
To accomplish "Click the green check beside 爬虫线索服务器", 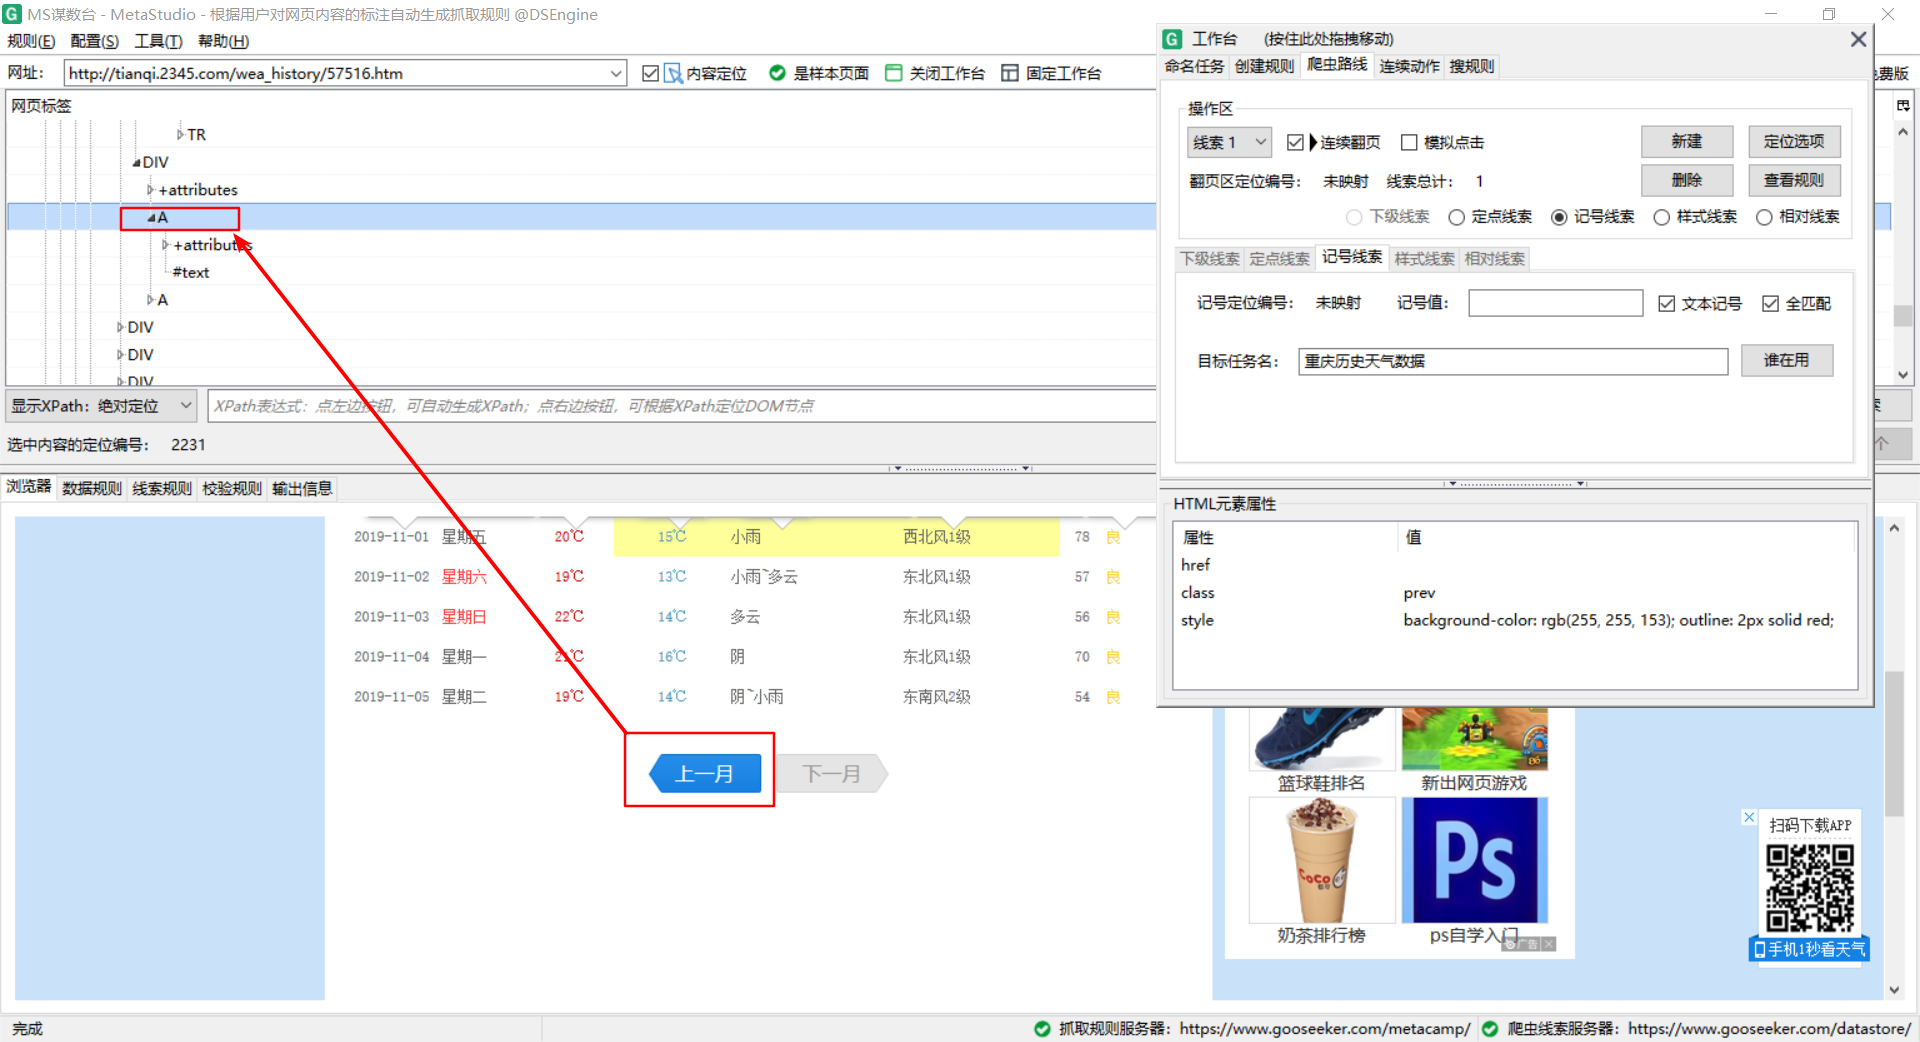I will tap(1489, 1028).
